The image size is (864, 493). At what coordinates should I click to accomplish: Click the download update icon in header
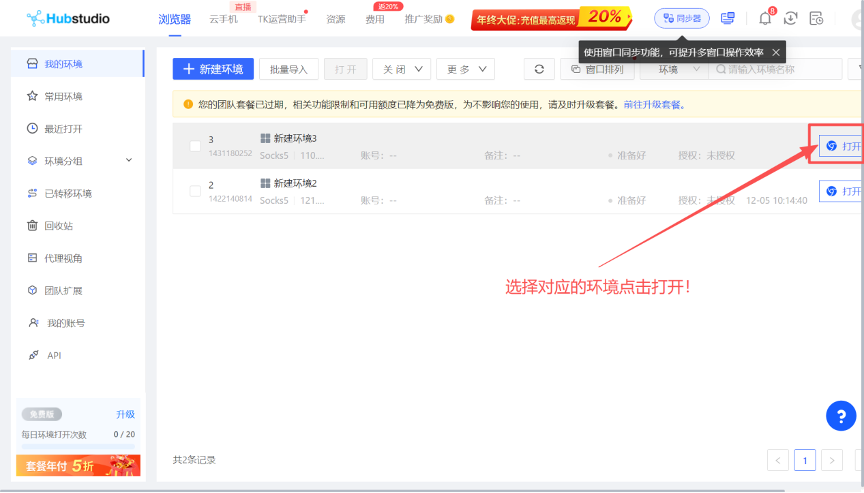coord(791,18)
